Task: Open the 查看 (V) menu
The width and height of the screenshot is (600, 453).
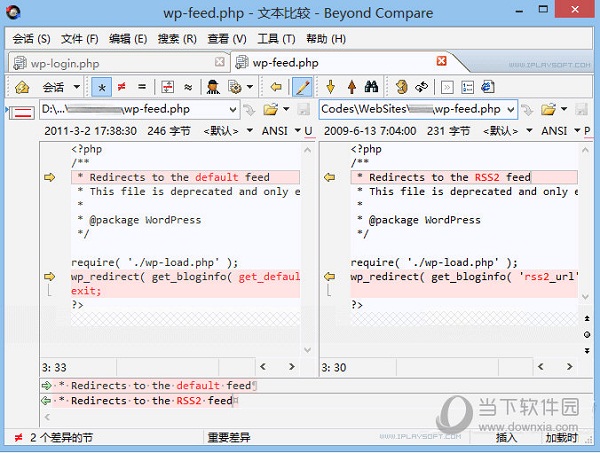Action: pyautogui.click(x=227, y=39)
